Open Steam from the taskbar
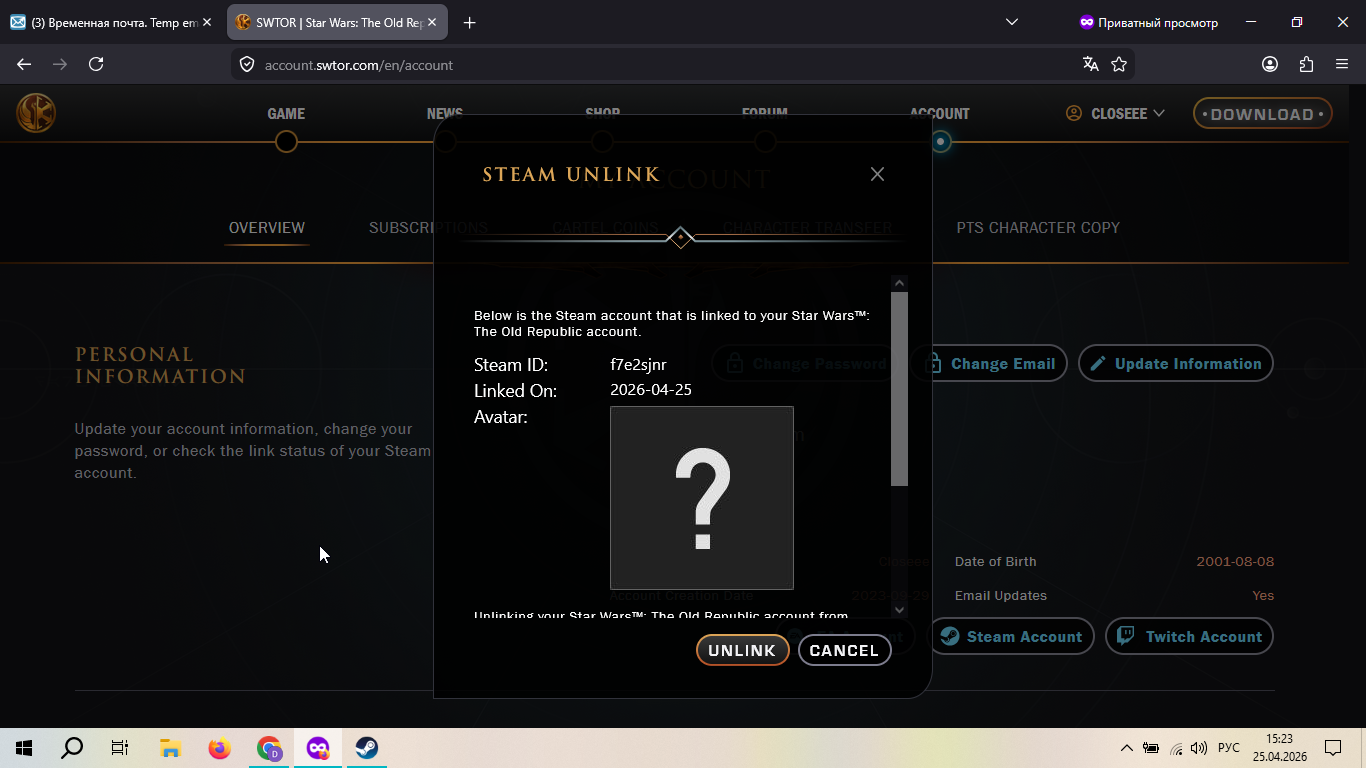 tap(367, 747)
